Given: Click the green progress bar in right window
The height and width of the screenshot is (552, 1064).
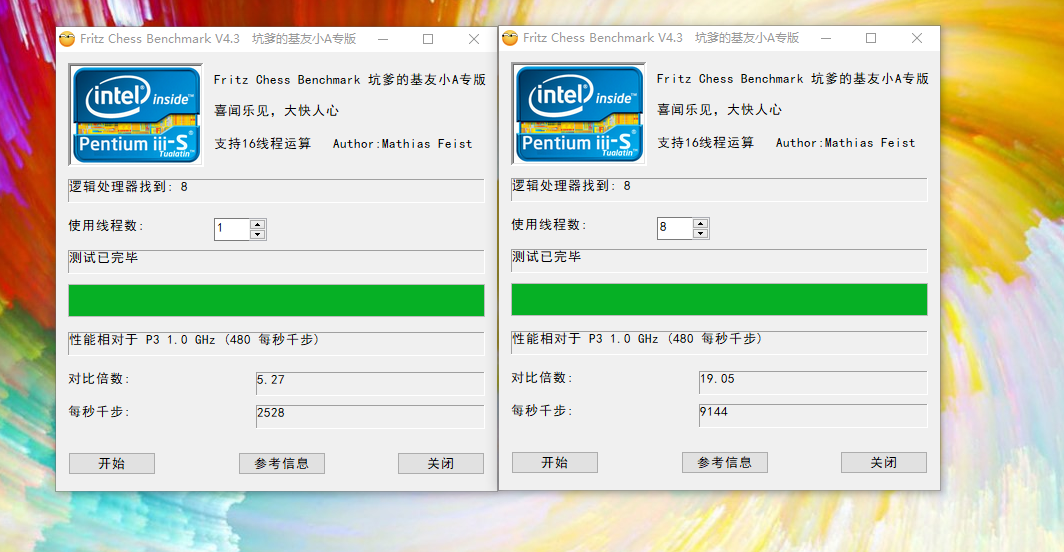Looking at the screenshot, I should [719, 299].
